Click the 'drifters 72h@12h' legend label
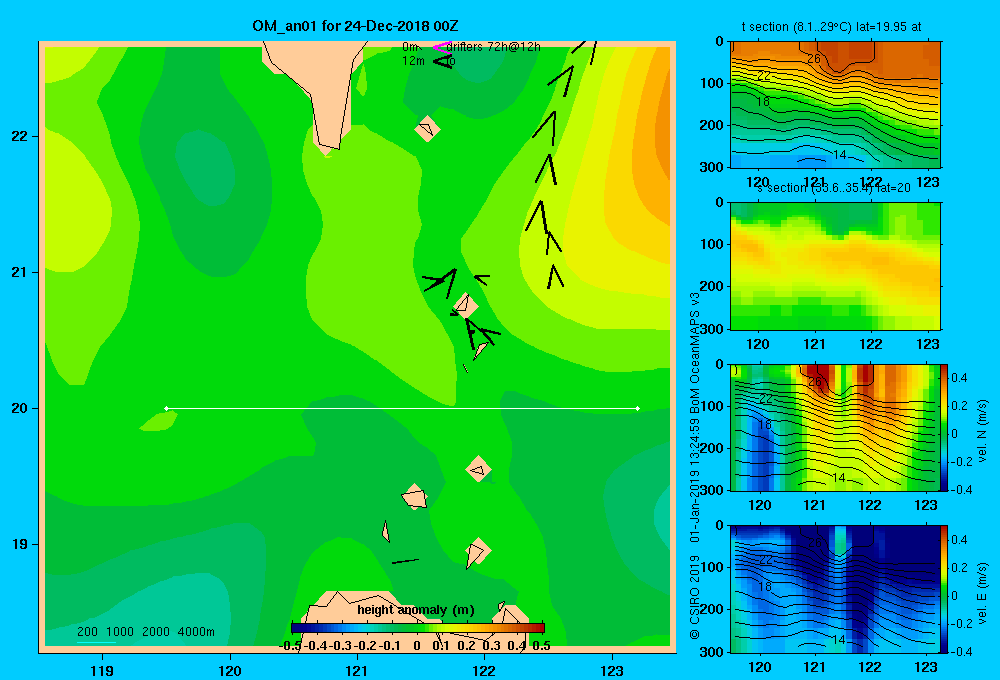This screenshot has height=680, width=1000. (x=494, y=47)
